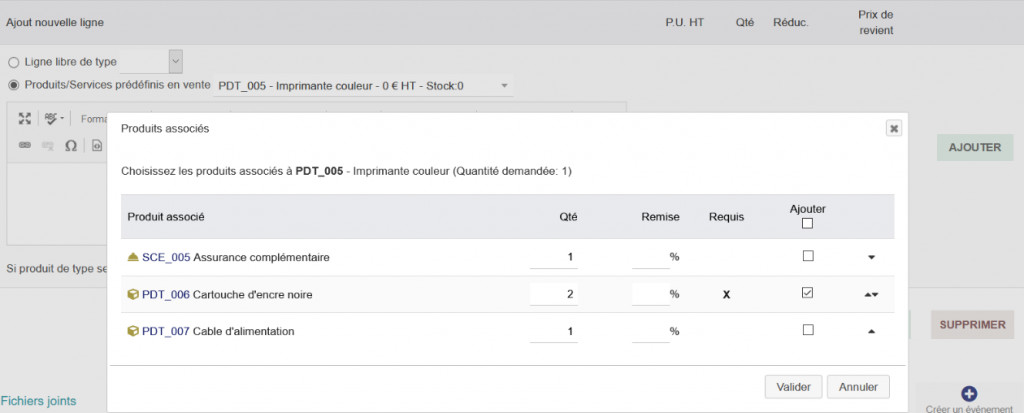The height and width of the screenshot is (413, 1024).
Task: Click quantity field for Cartouche d'encre noire
Action: point(554,294)
